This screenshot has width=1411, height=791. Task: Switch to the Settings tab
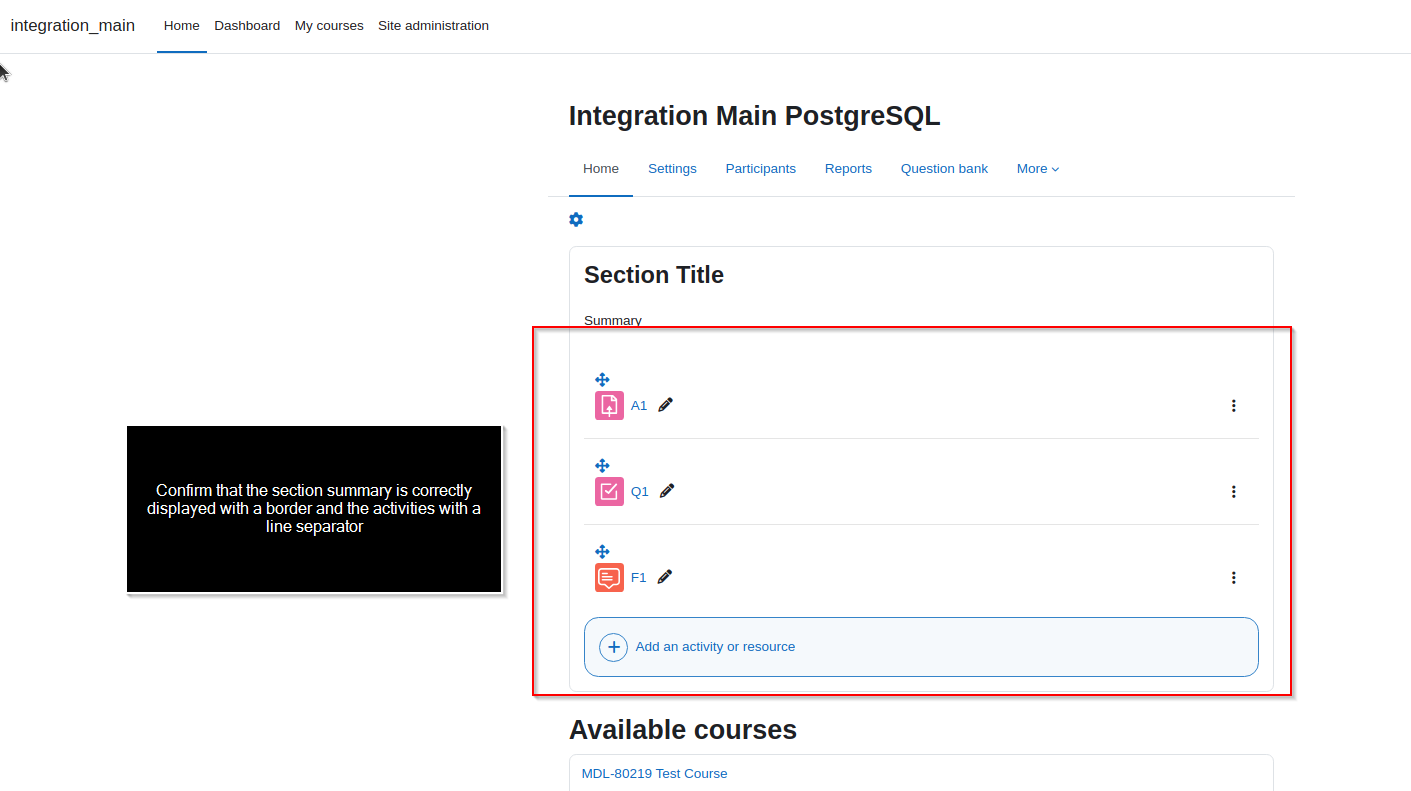coord(672,169)
